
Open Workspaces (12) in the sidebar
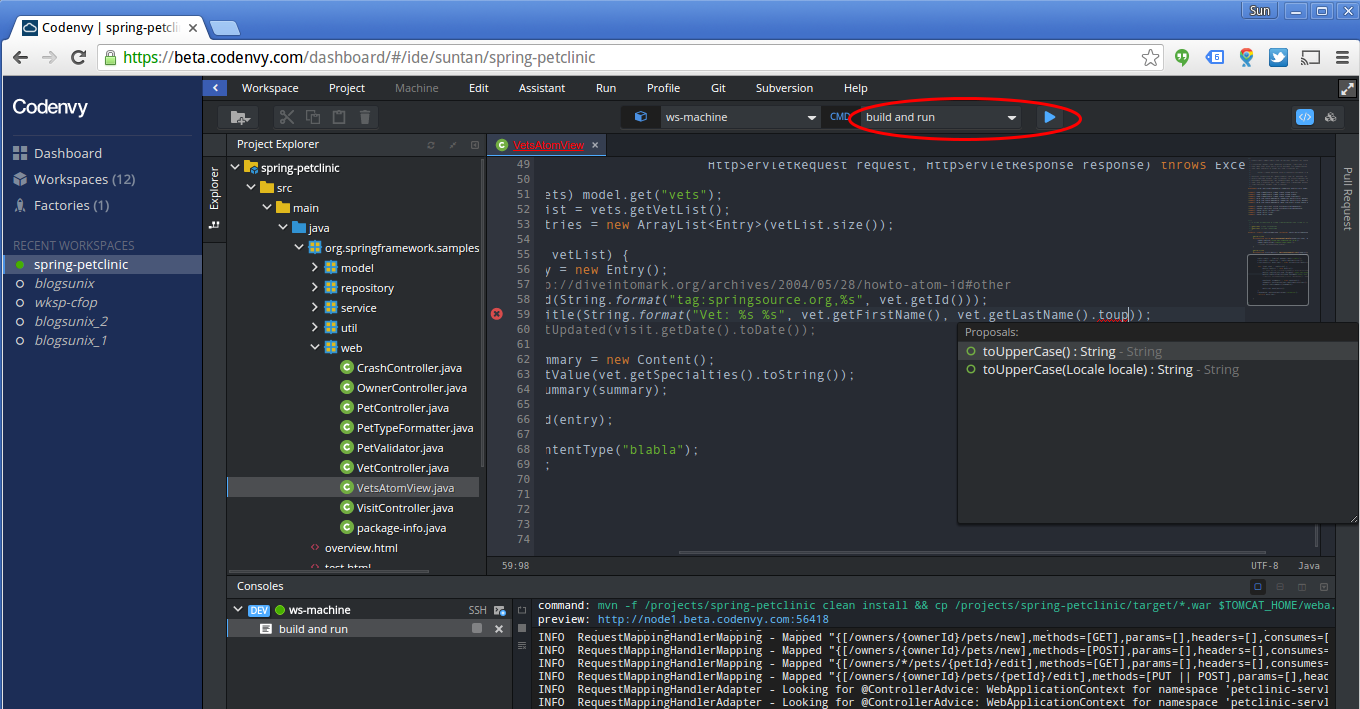click(84, 179)
